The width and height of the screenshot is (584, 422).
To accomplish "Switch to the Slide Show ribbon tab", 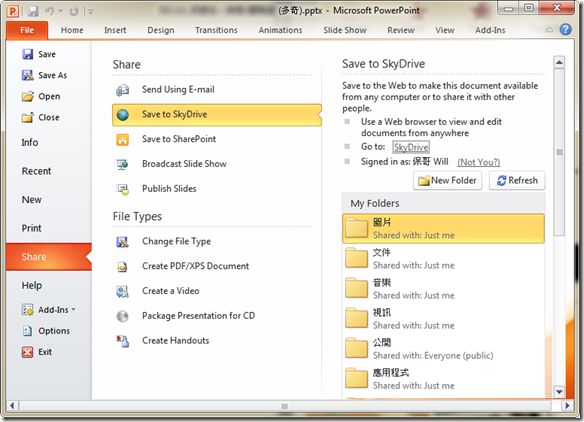I will tap(345, 30).
